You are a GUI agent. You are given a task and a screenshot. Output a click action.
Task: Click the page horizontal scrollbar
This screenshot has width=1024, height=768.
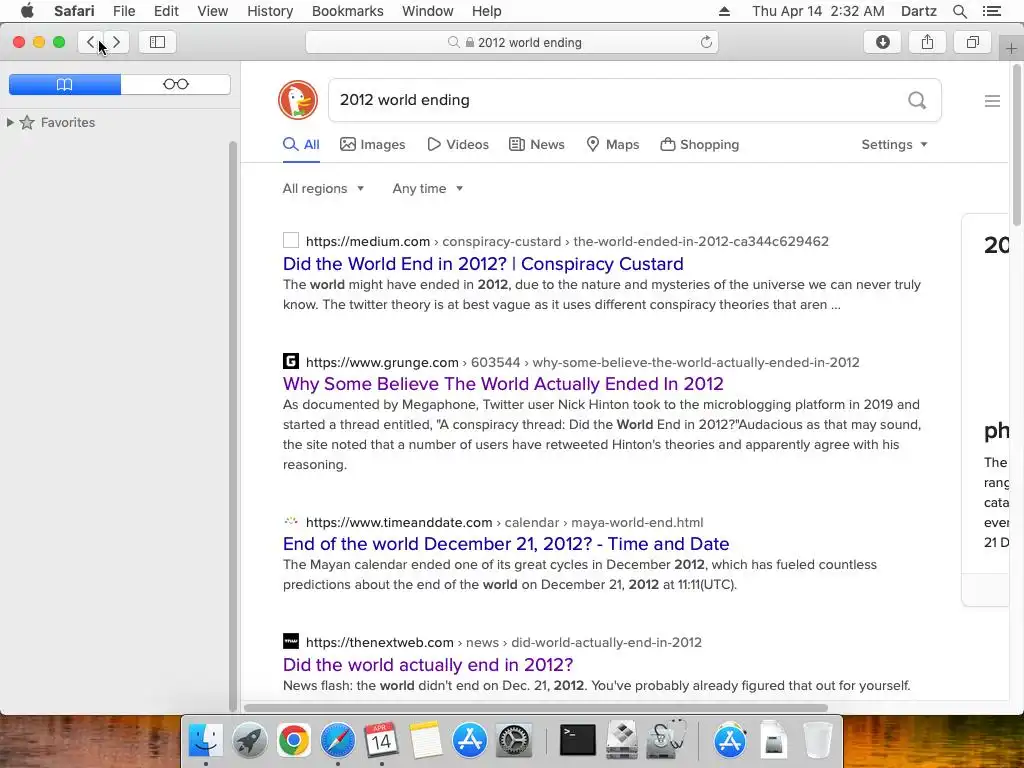(536, 708)
